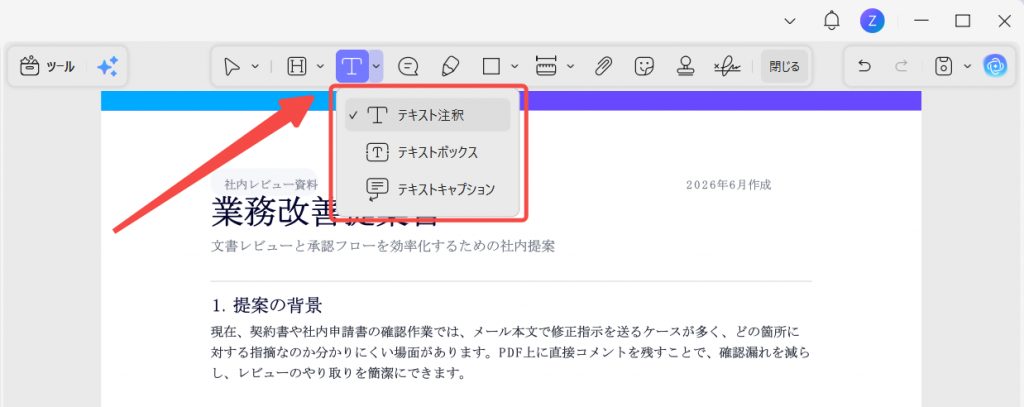Minimize the application window
1024x407 pixels.
click(x=921, y=21)
